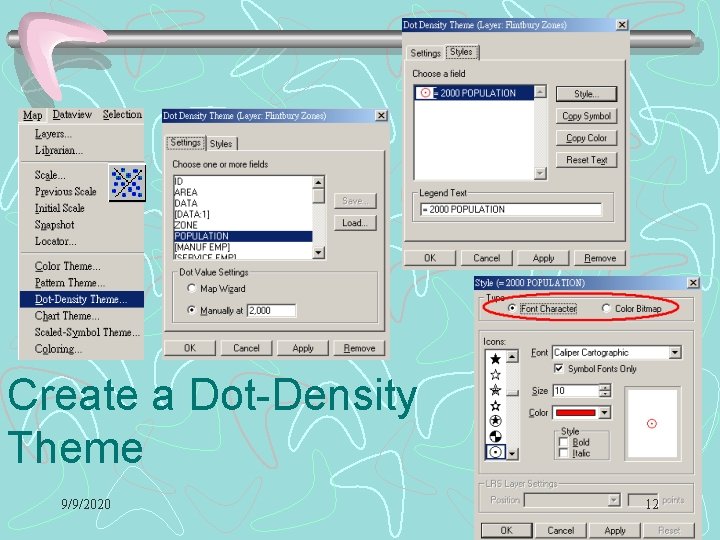The image size is (720, 540).
Task: Toggle the Symbol Fonts Only checkbox
Action: tap(559, 368)
